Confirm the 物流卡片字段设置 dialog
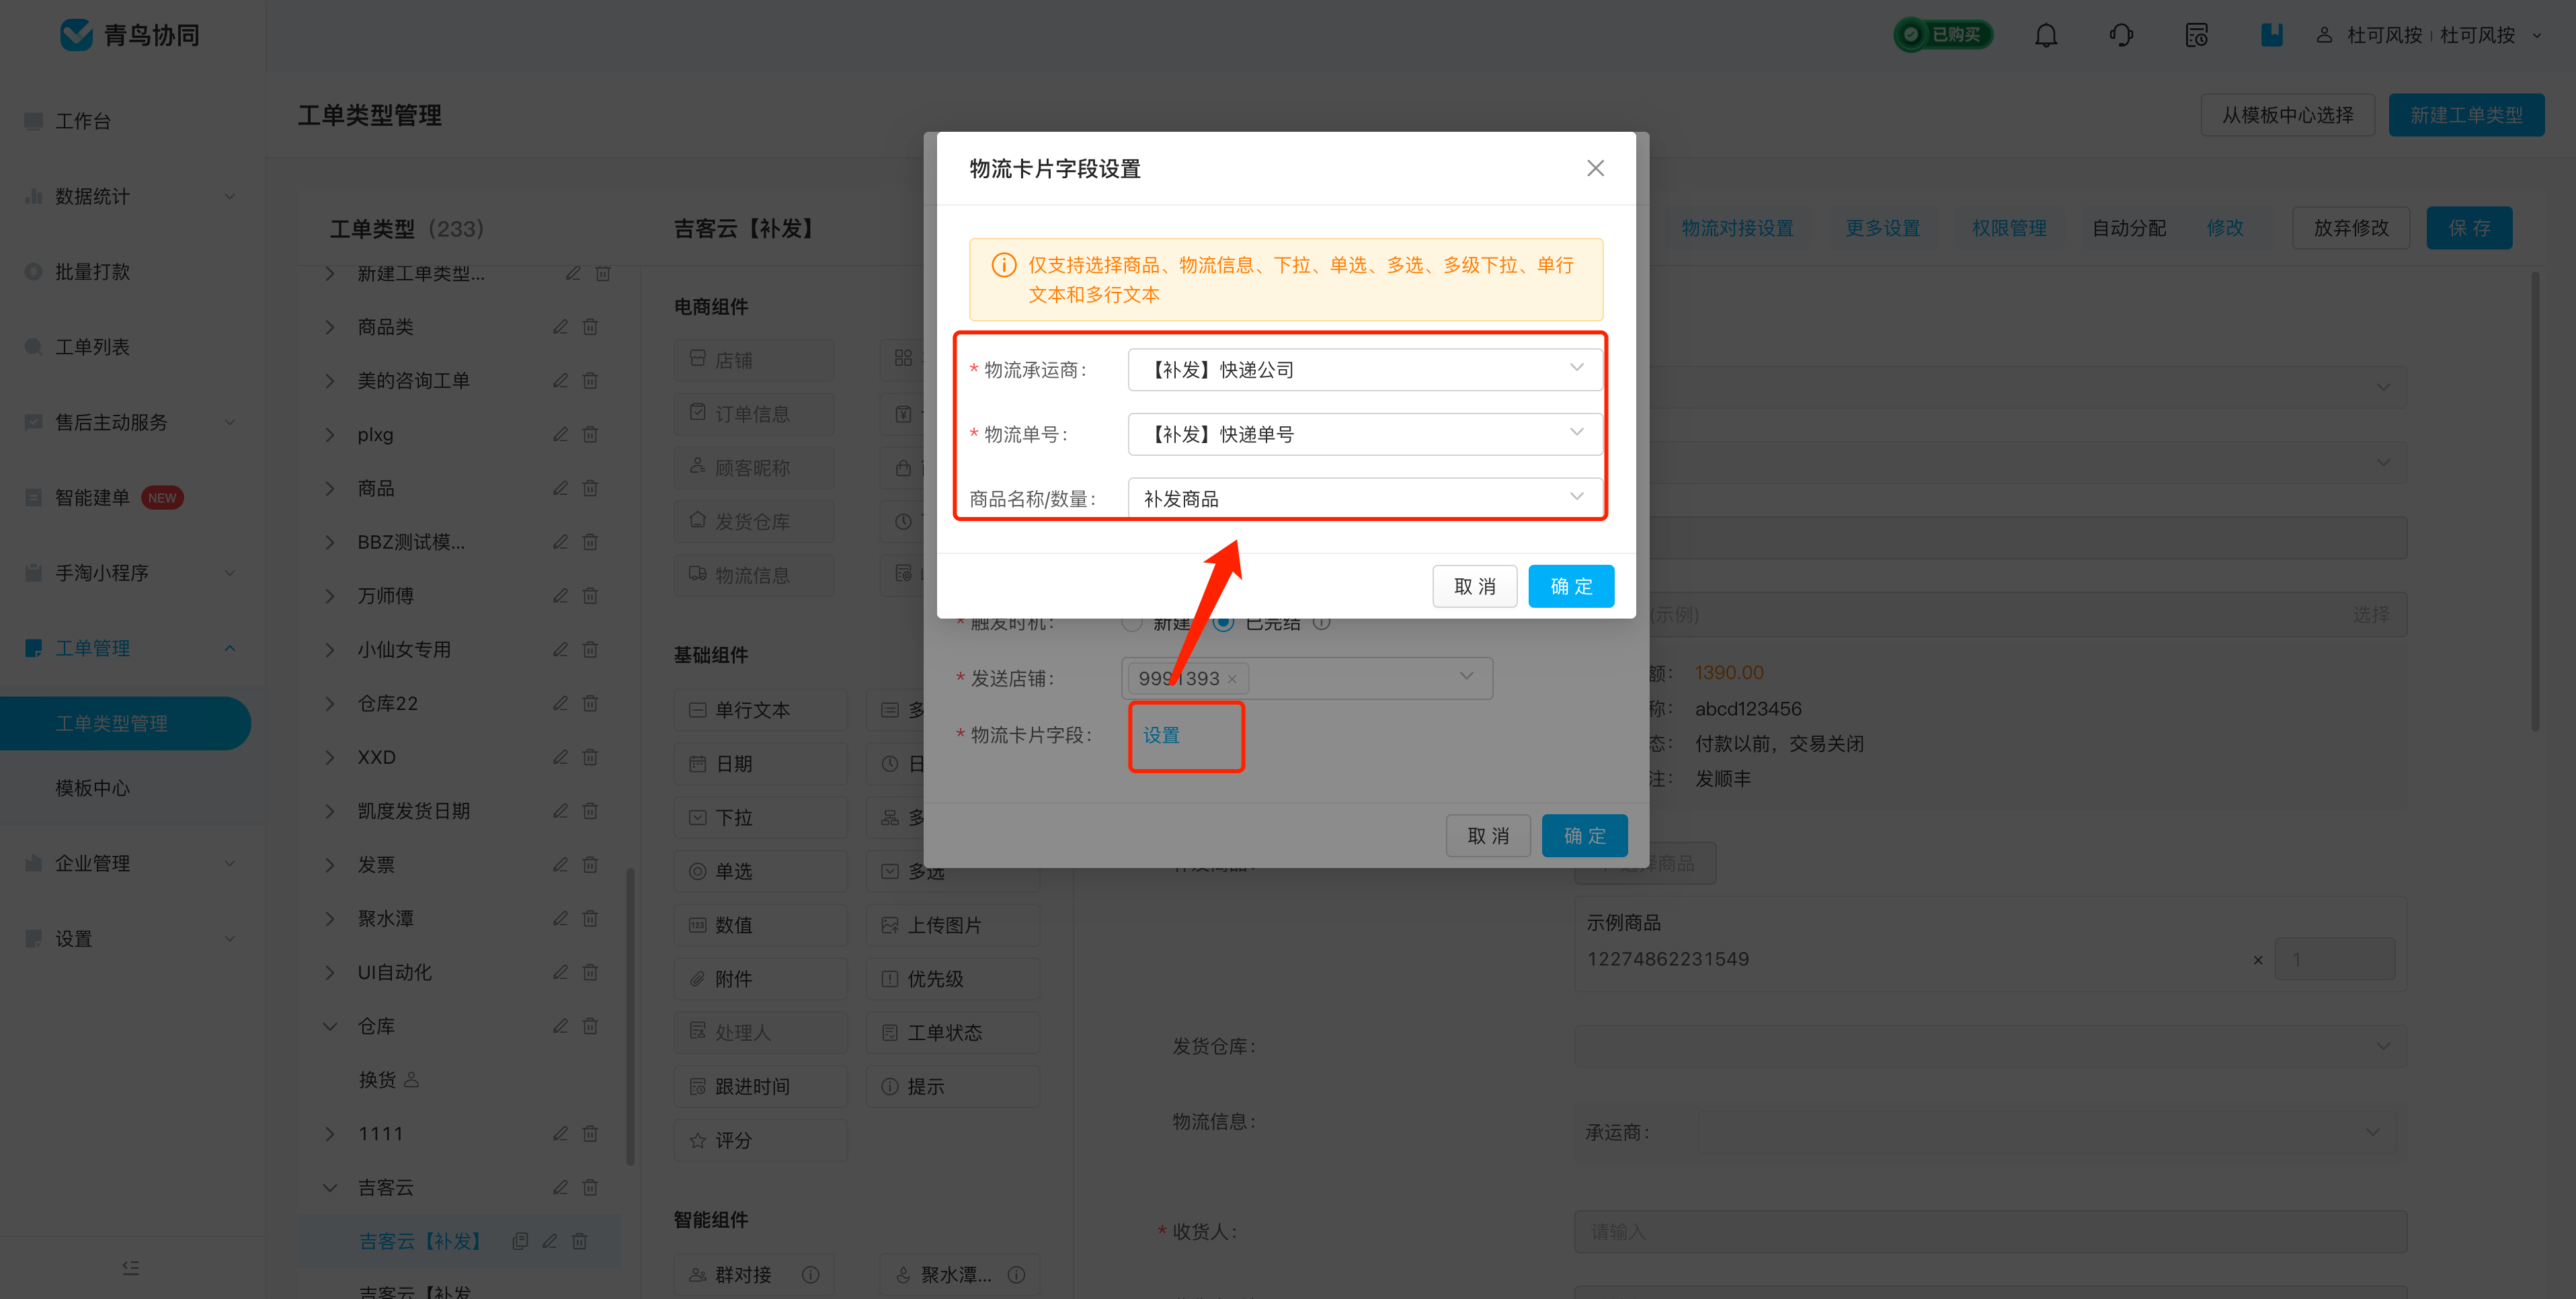 click(1571, 586)
